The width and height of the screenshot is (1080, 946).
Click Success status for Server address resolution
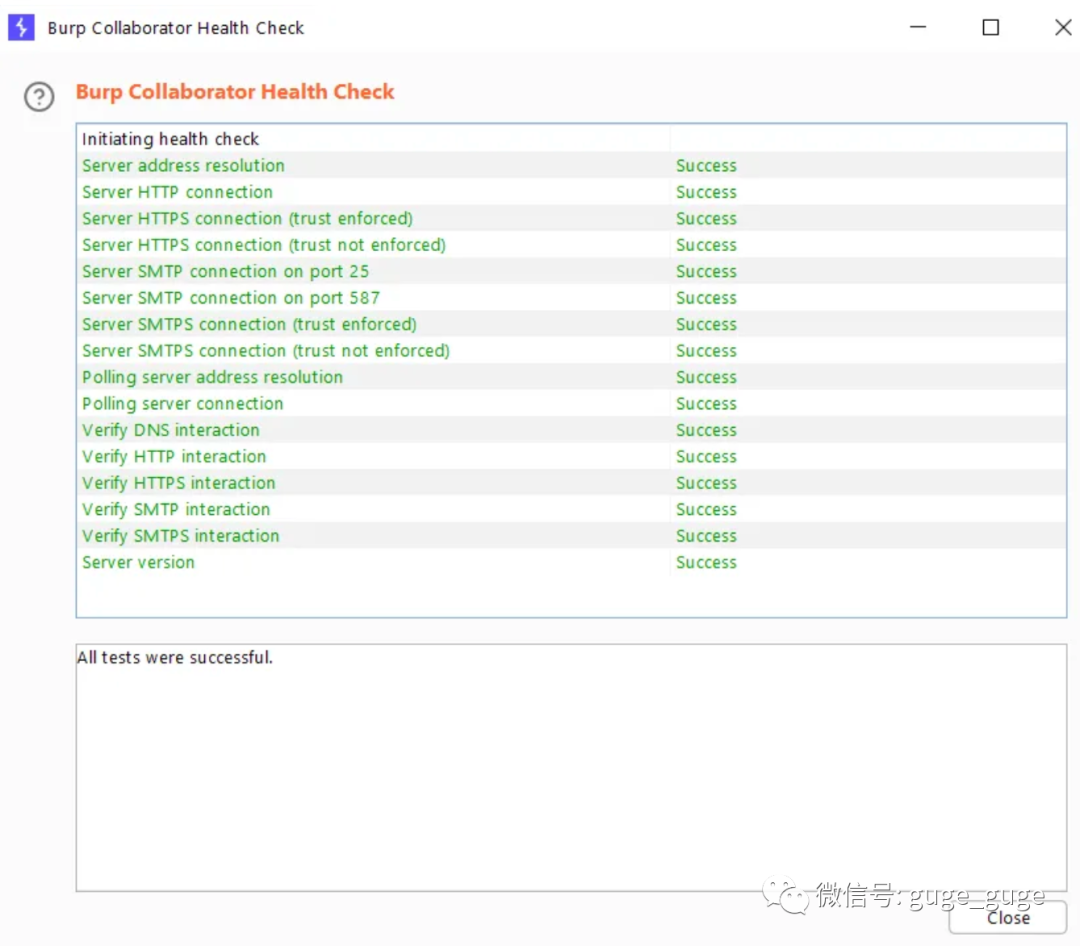pyautogui.click(x=706, y=165)
